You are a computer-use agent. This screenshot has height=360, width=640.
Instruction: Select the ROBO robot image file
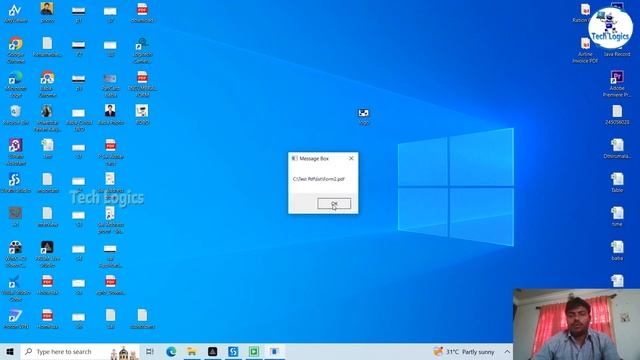(142, 114)
